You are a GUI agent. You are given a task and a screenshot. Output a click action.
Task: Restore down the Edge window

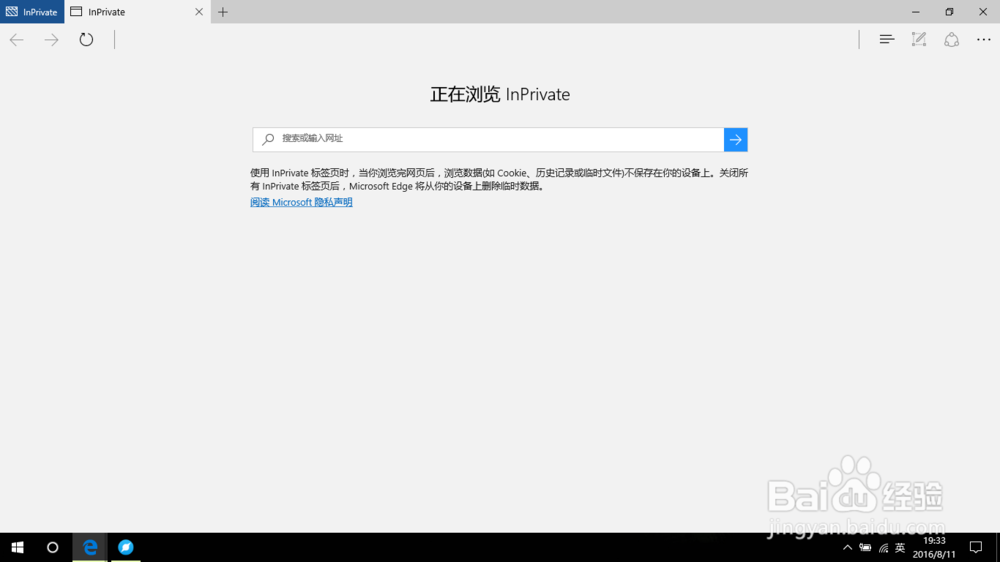(949, 11)
